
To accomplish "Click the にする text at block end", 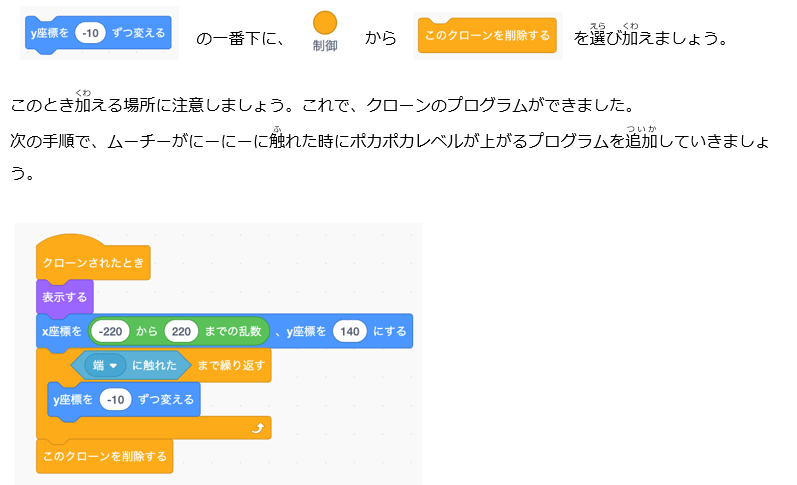I will (x=389, y=331).
